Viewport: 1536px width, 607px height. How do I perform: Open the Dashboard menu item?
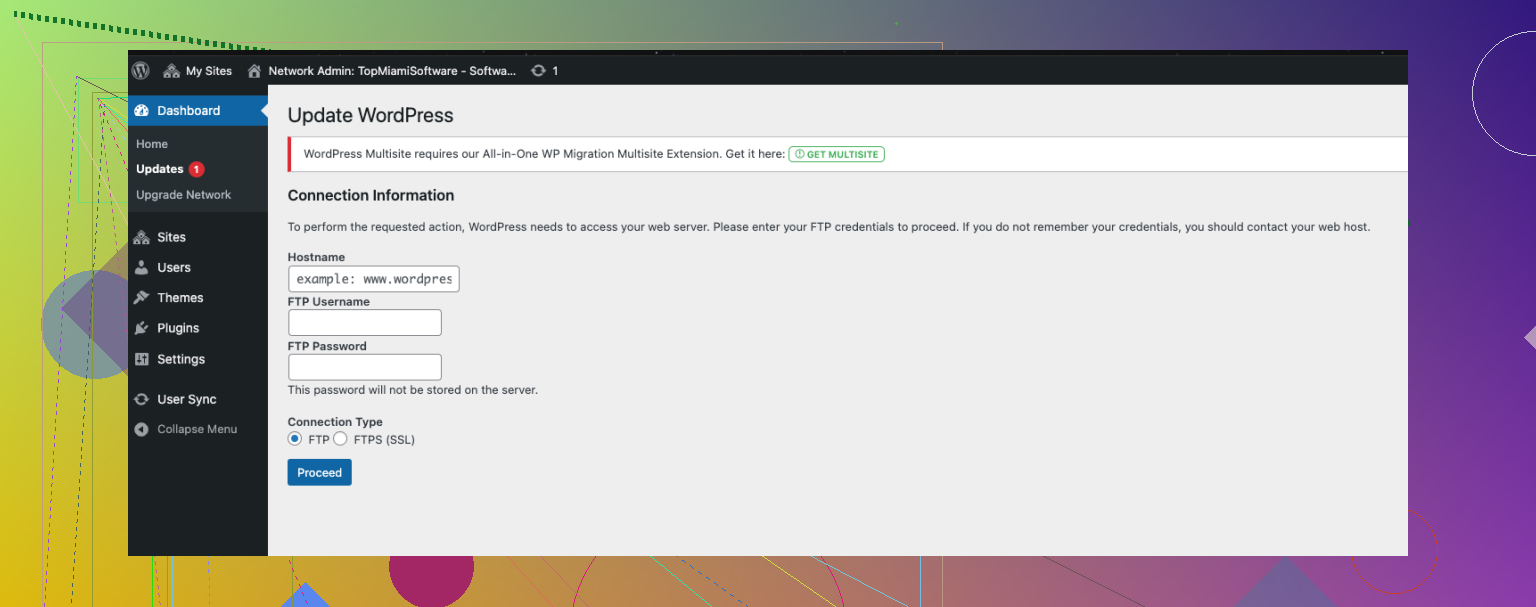pyautogui.click(x=198, y=111)
